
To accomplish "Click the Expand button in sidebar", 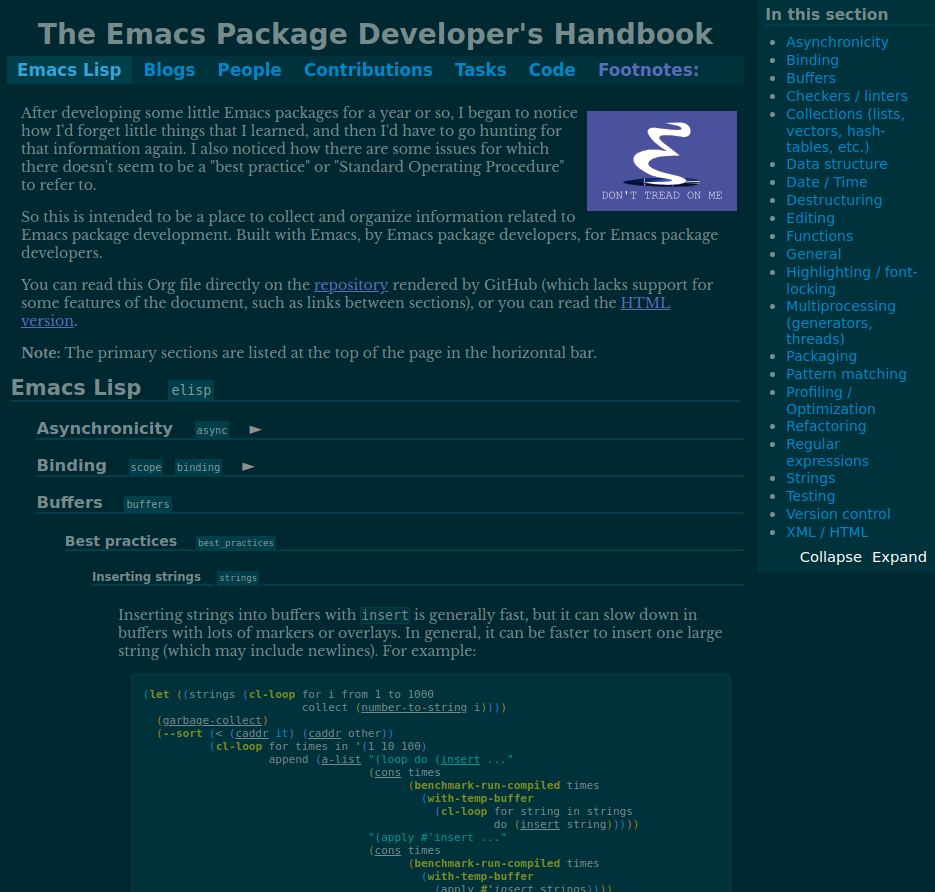I will click(x=899, y=557).
